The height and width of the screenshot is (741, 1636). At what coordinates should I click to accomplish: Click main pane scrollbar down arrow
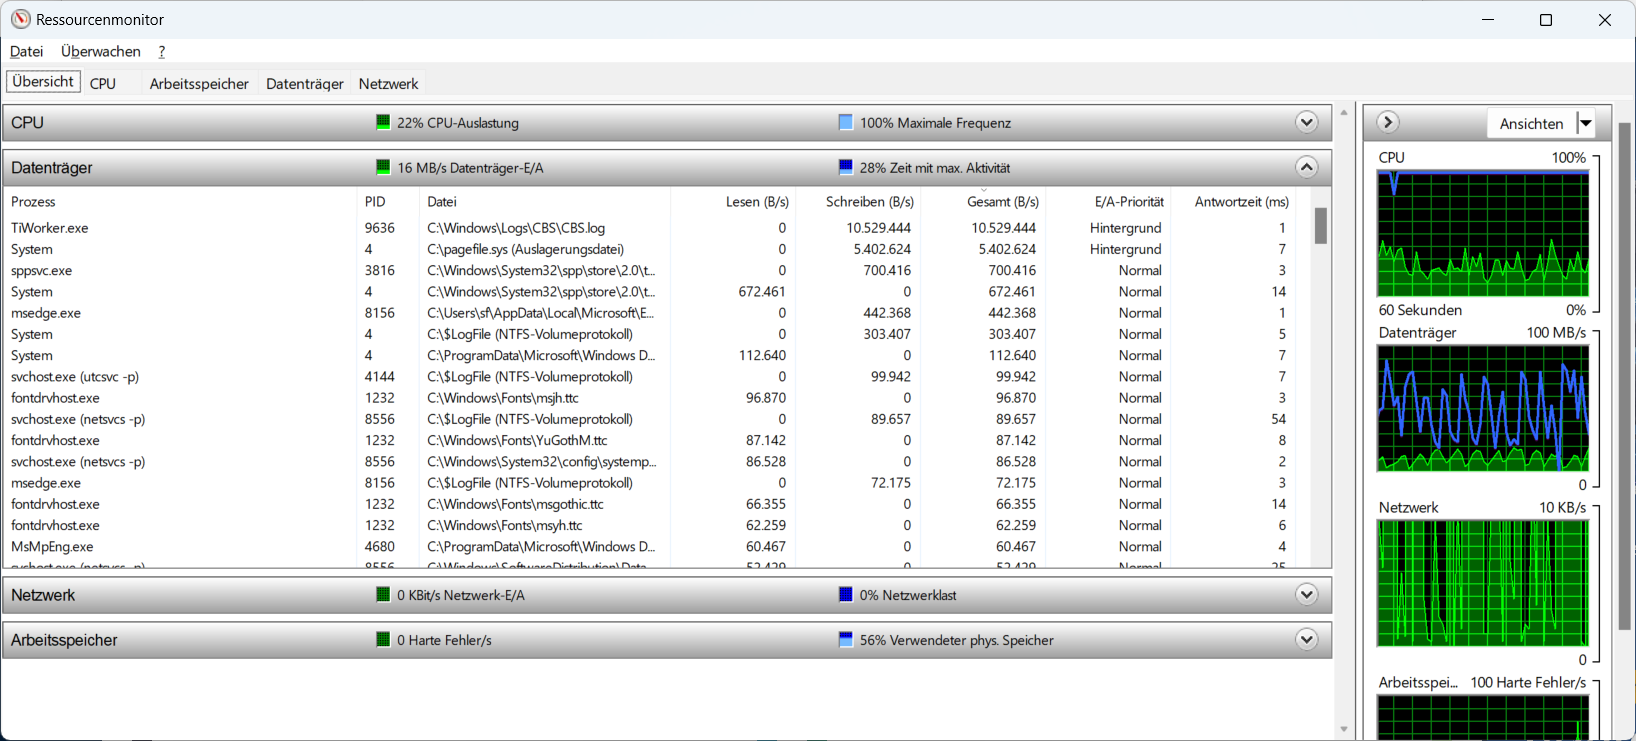(1344, 730)
